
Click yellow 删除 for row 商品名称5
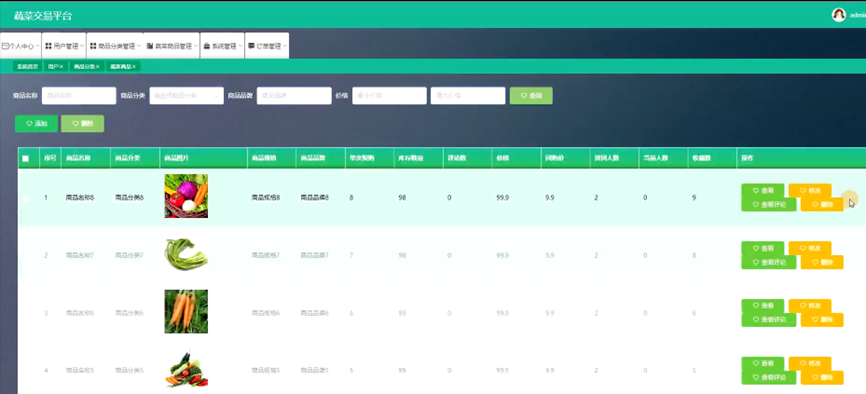click(x=822, y=378)
